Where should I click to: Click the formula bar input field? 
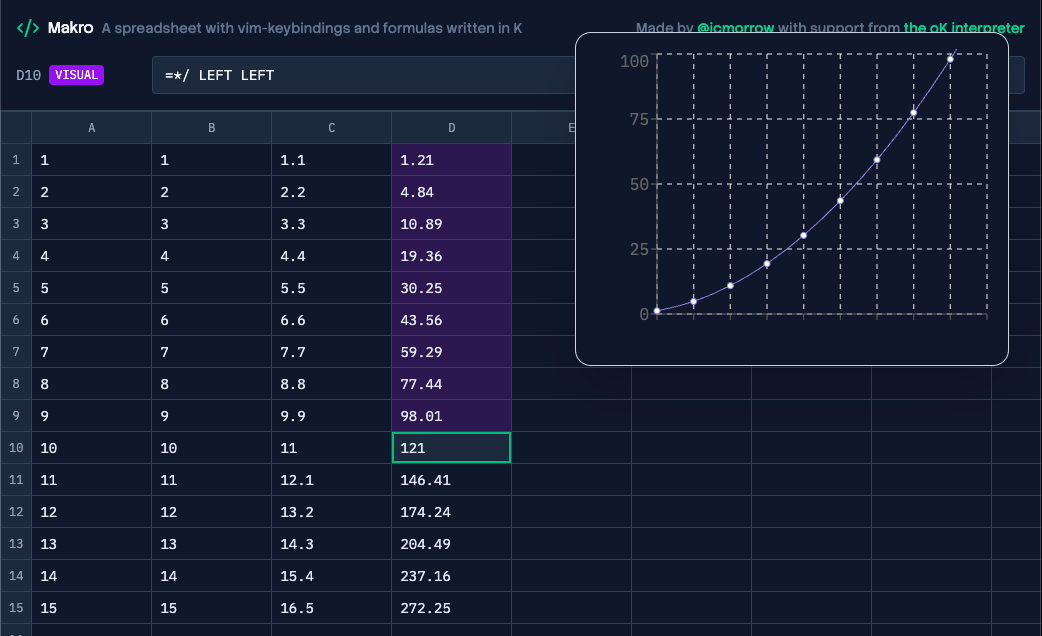(360, 75)
